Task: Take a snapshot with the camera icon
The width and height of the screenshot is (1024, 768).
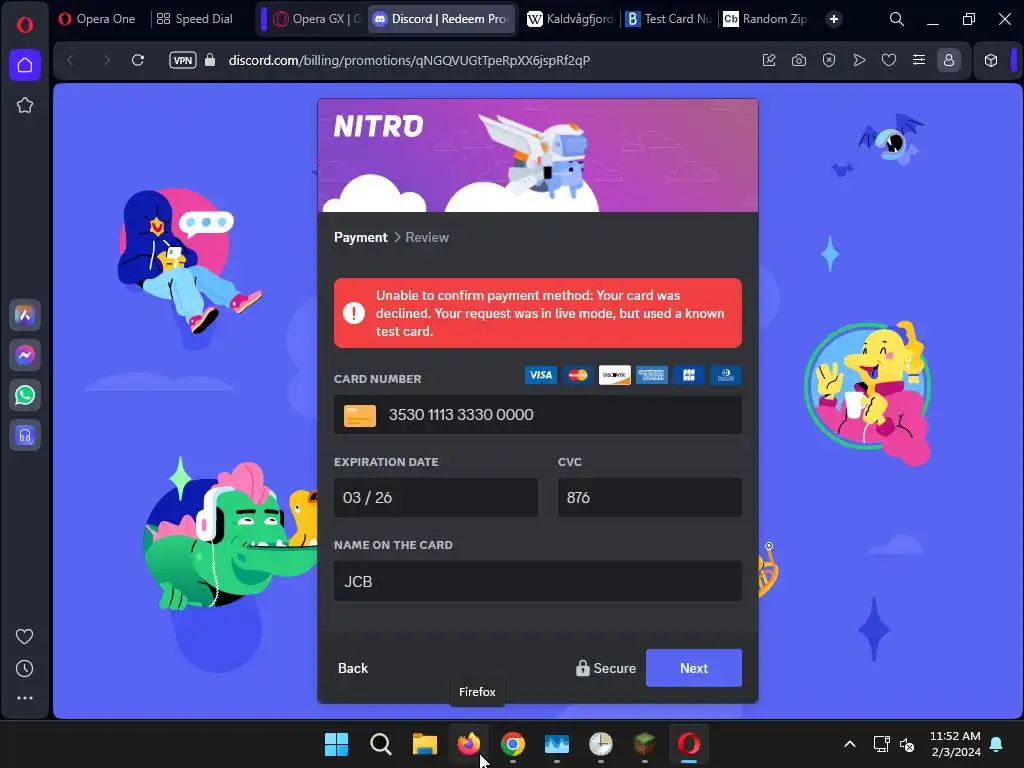Action: (799, 60)
